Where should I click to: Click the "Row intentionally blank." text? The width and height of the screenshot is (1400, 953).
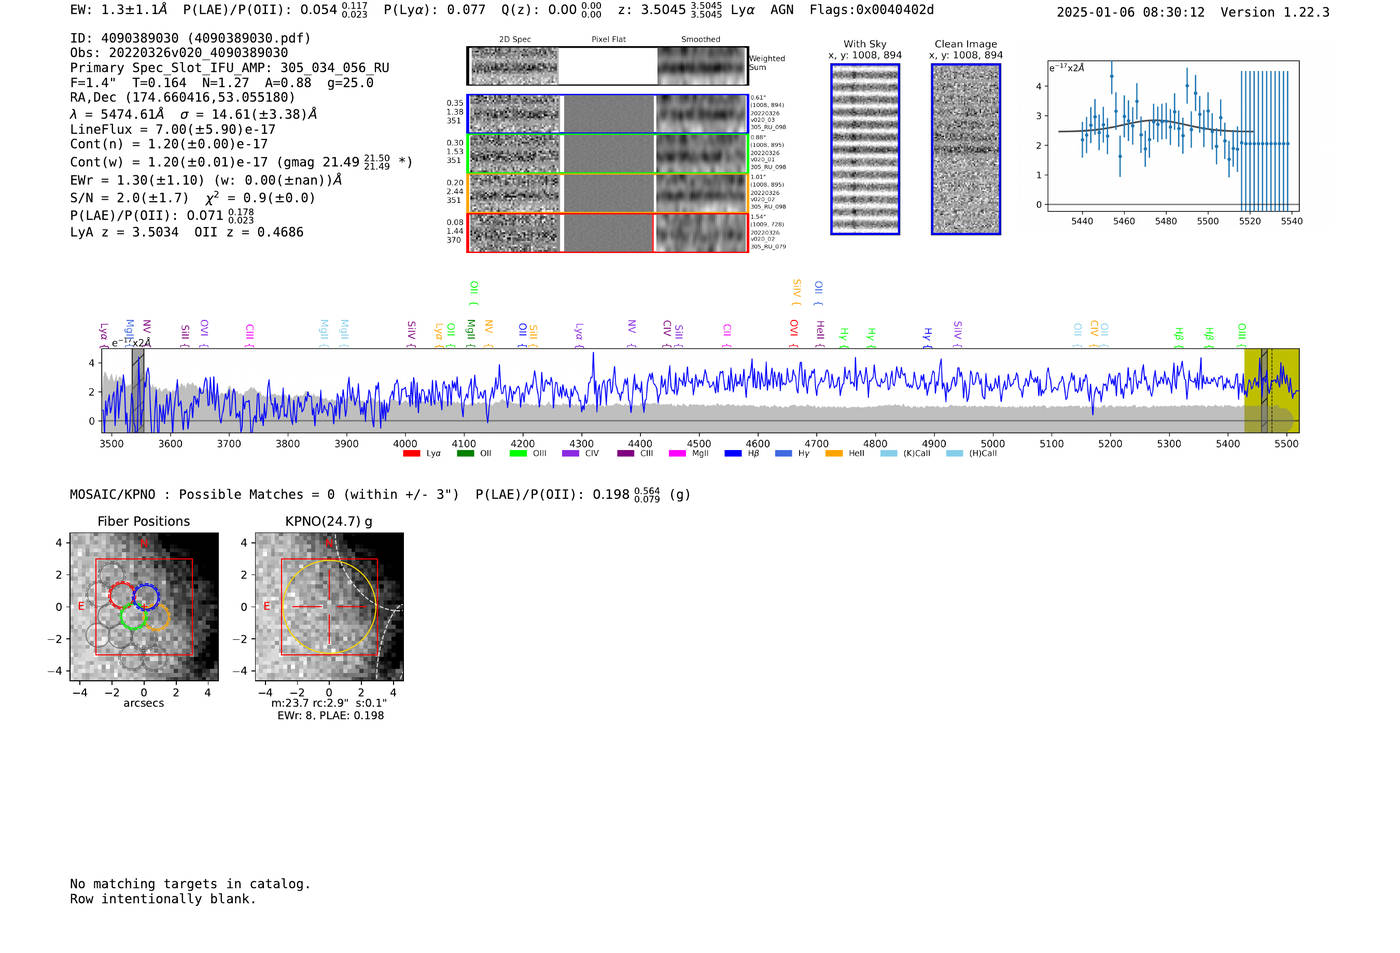point(163,899)
